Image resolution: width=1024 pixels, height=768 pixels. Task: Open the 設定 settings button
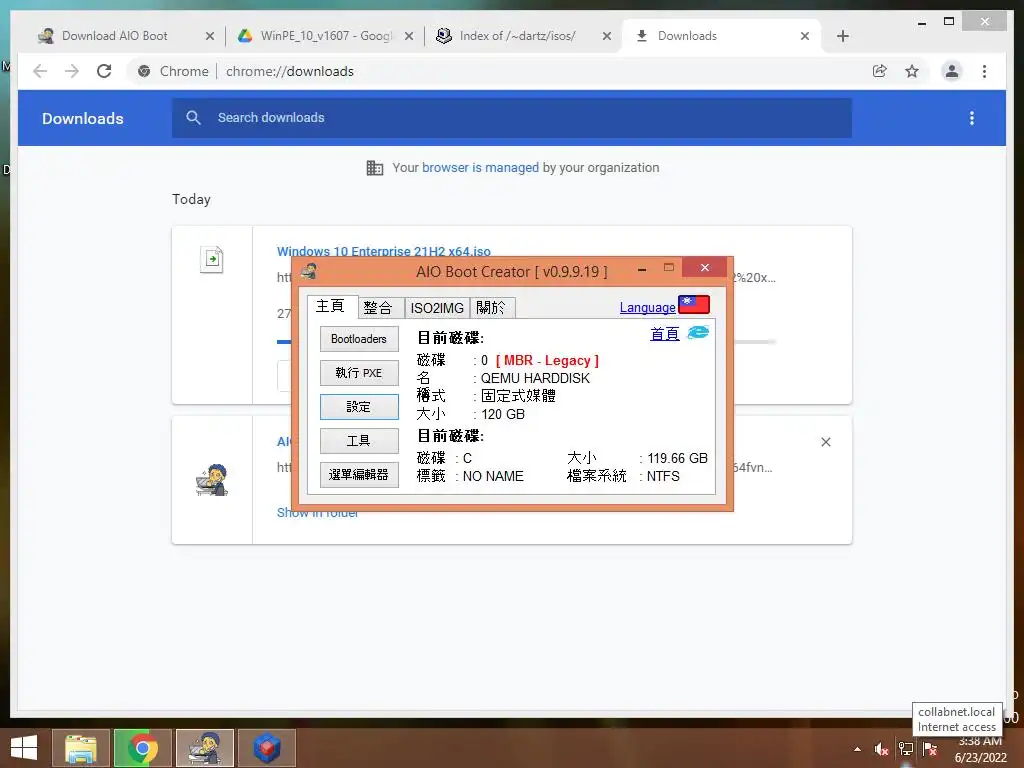click(359, 407)
